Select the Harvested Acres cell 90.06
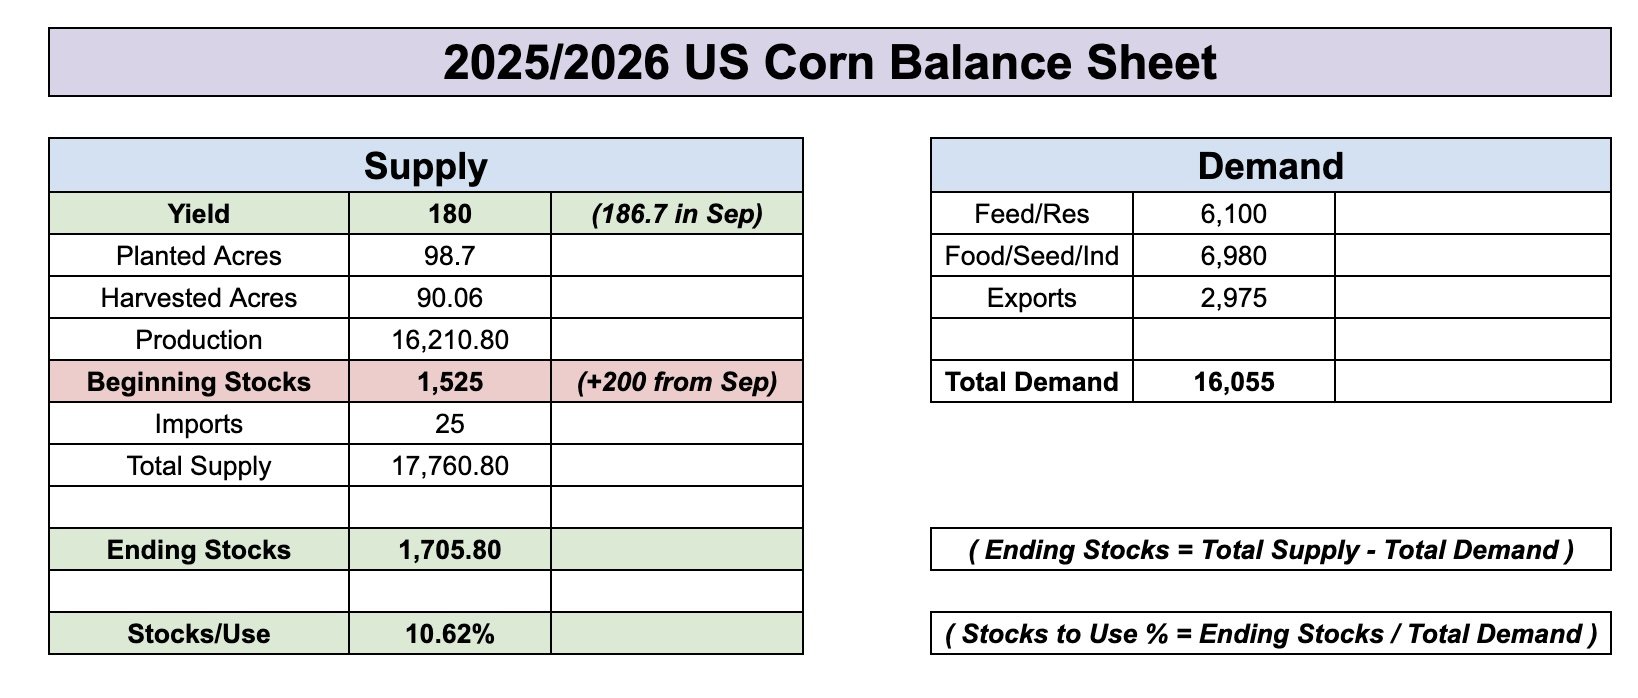The width and height of the screenshot is (1638, 698). pyautogui.click(x=450, y=298)
